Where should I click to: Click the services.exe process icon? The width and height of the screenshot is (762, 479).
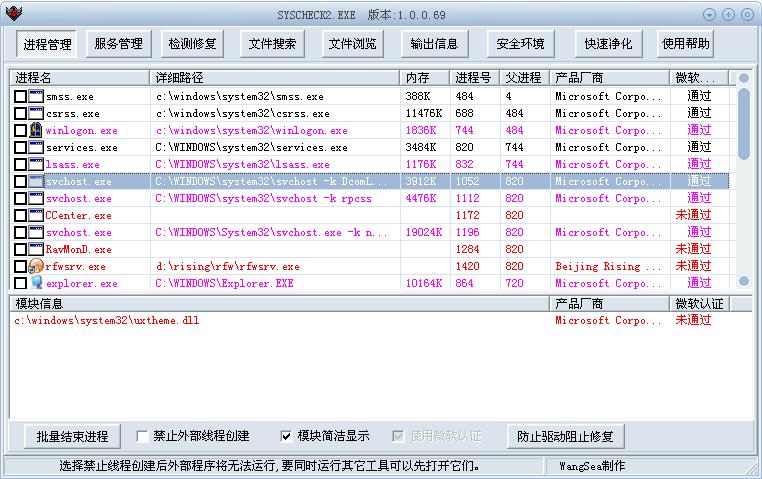(x=36, y=147)
